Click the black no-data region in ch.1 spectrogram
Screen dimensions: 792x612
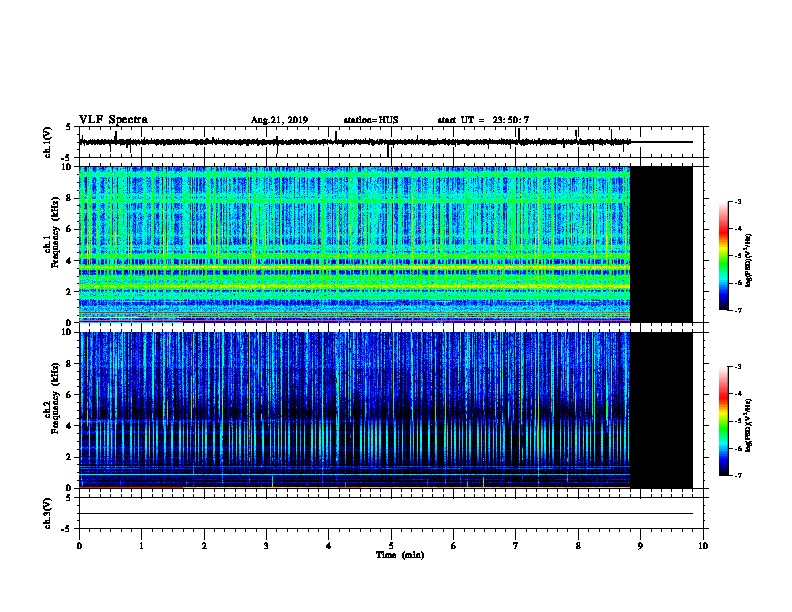(661, 244)
